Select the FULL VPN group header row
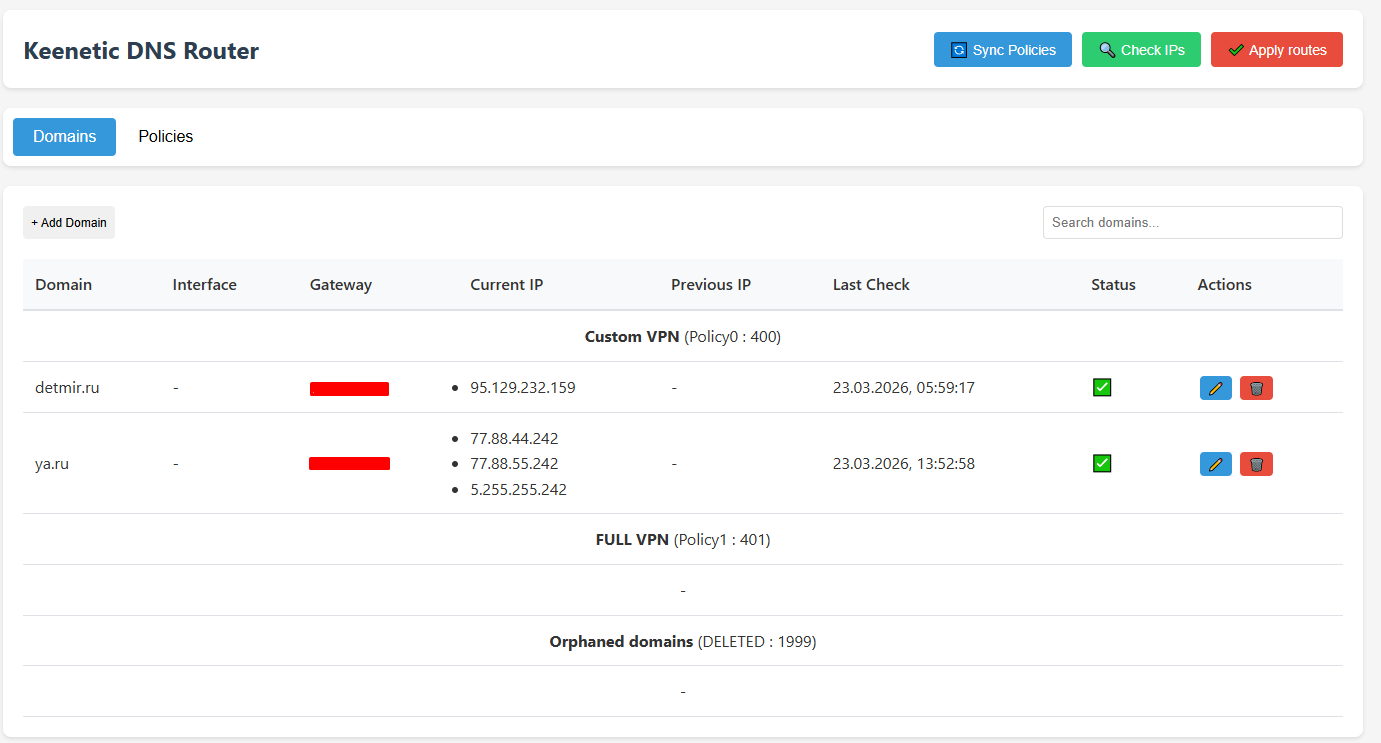 pos(682,540)
